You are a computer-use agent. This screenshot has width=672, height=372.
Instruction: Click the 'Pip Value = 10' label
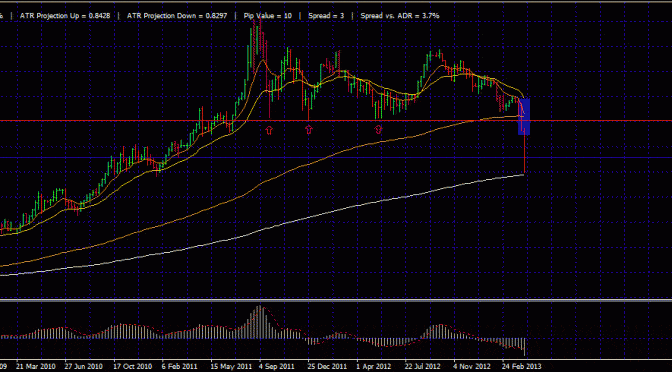pyautogui.click(x=268, y=15)
